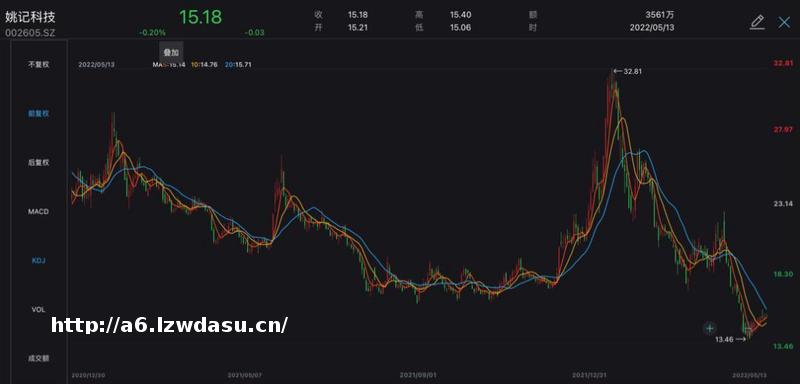Click the MA10 value 14.76 label
This screenshot has width=800, height=384.
point(205,65)
